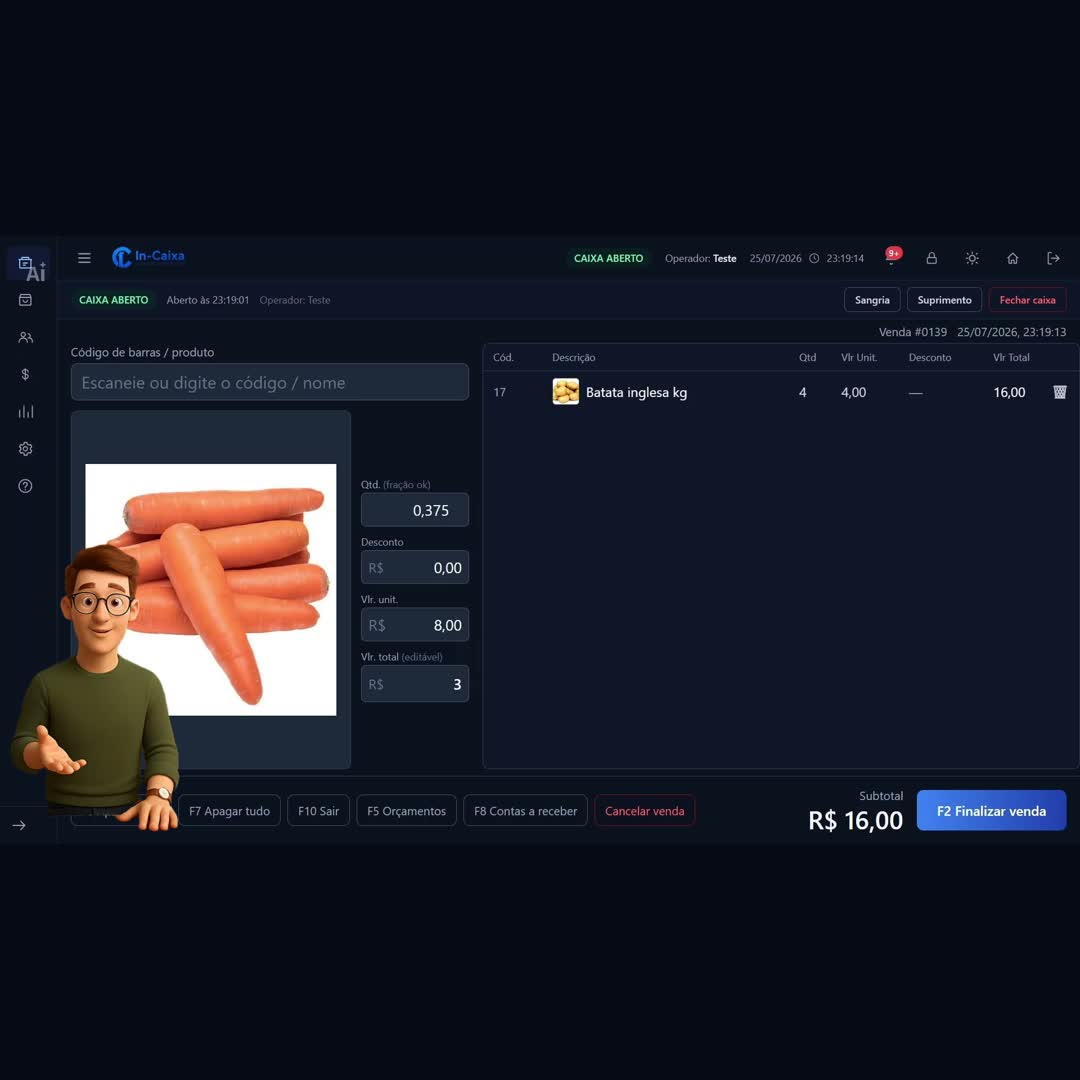Open the POS register sidebar icon
1080x1080 pixels.
coord(25,262)
